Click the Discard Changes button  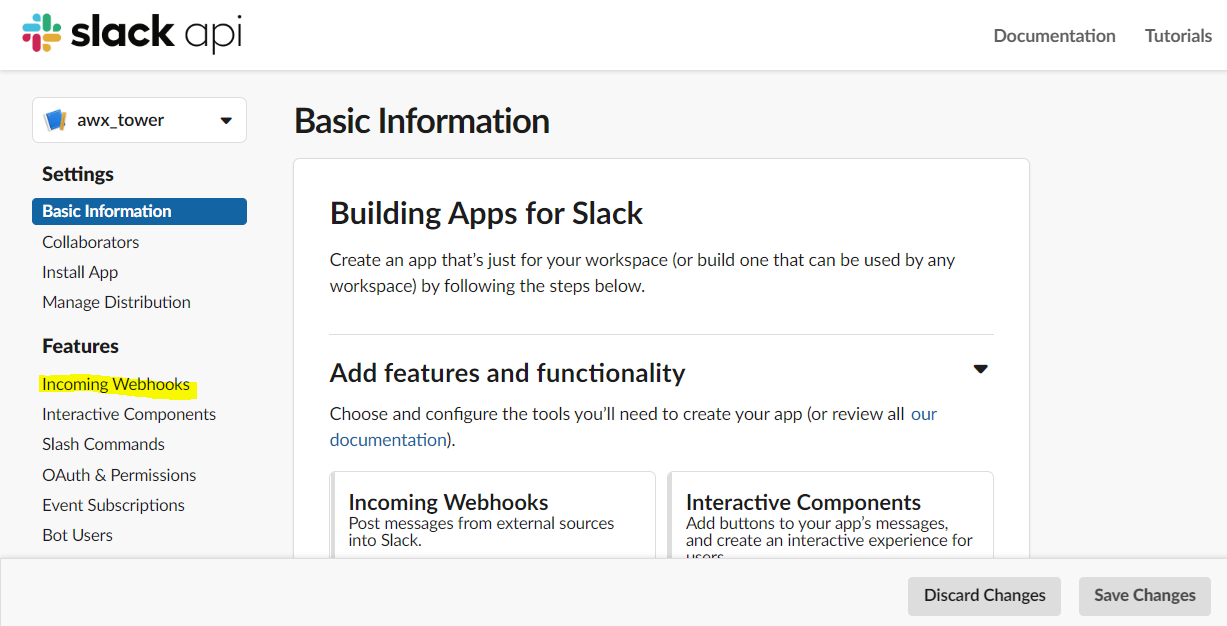[x=985, y=595]
